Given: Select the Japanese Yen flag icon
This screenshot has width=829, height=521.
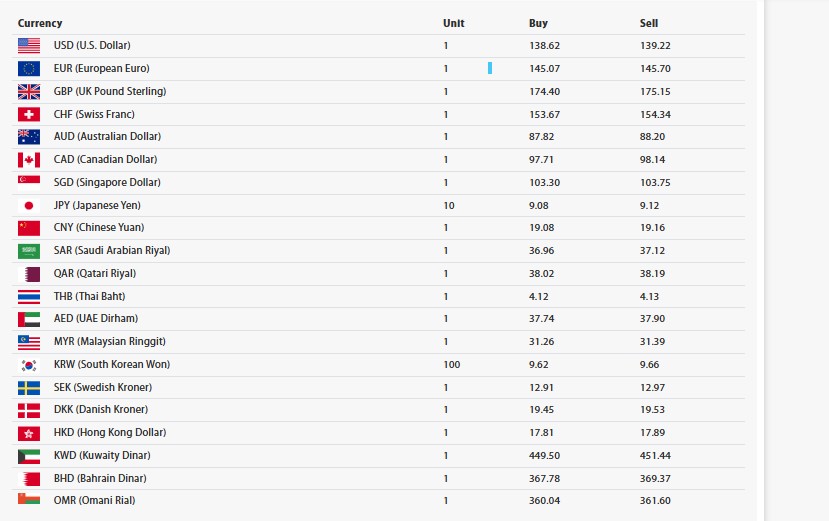Looking at the screenshot, I should click(x=29, y=205).
